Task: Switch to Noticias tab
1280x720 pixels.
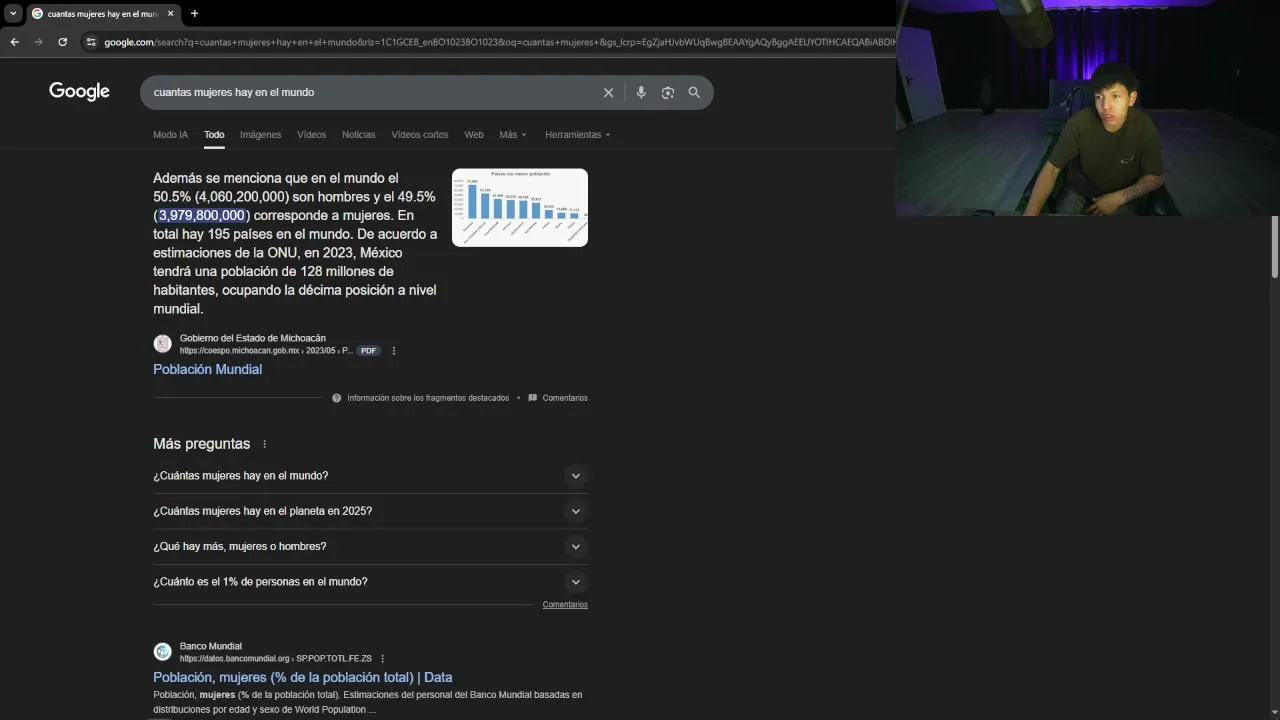Action: [358, 134]
